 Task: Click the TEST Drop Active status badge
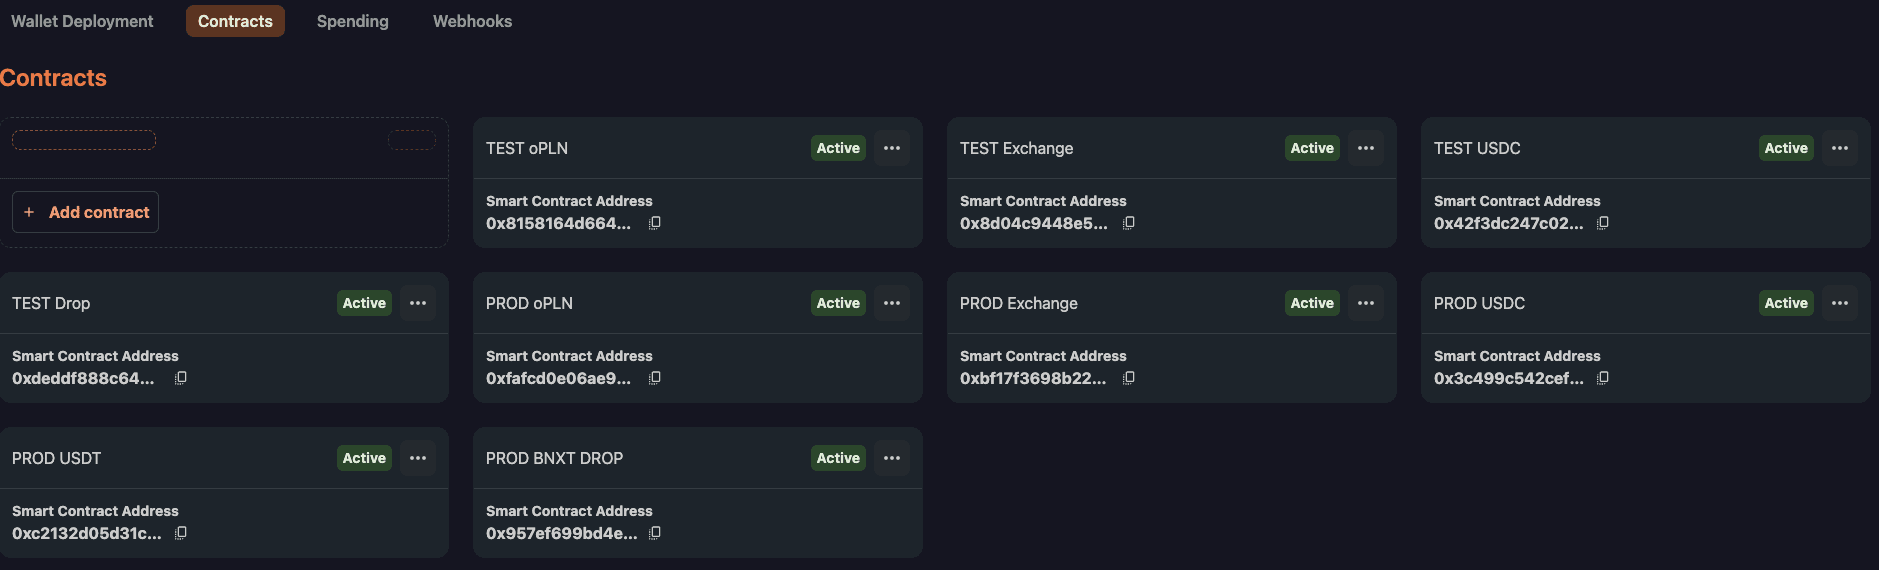pos(364,303)
